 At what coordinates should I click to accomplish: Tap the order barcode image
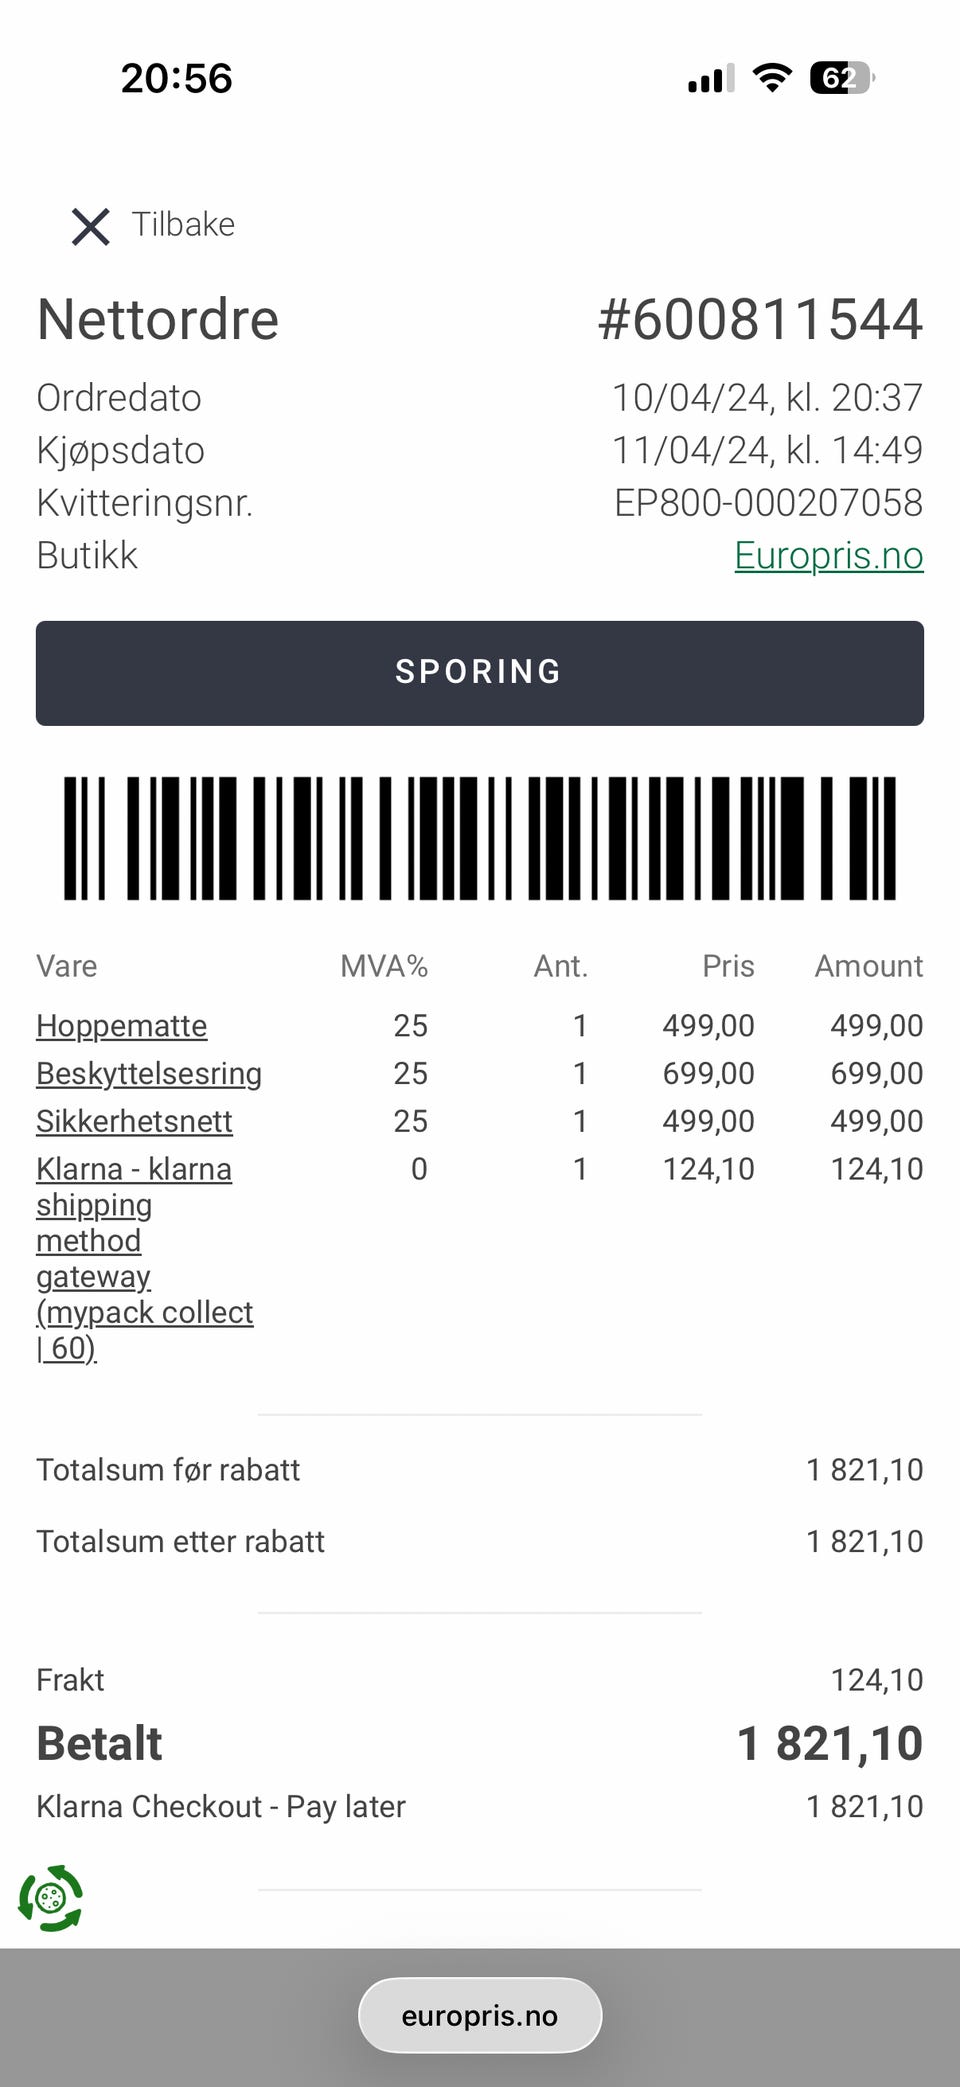480,838
